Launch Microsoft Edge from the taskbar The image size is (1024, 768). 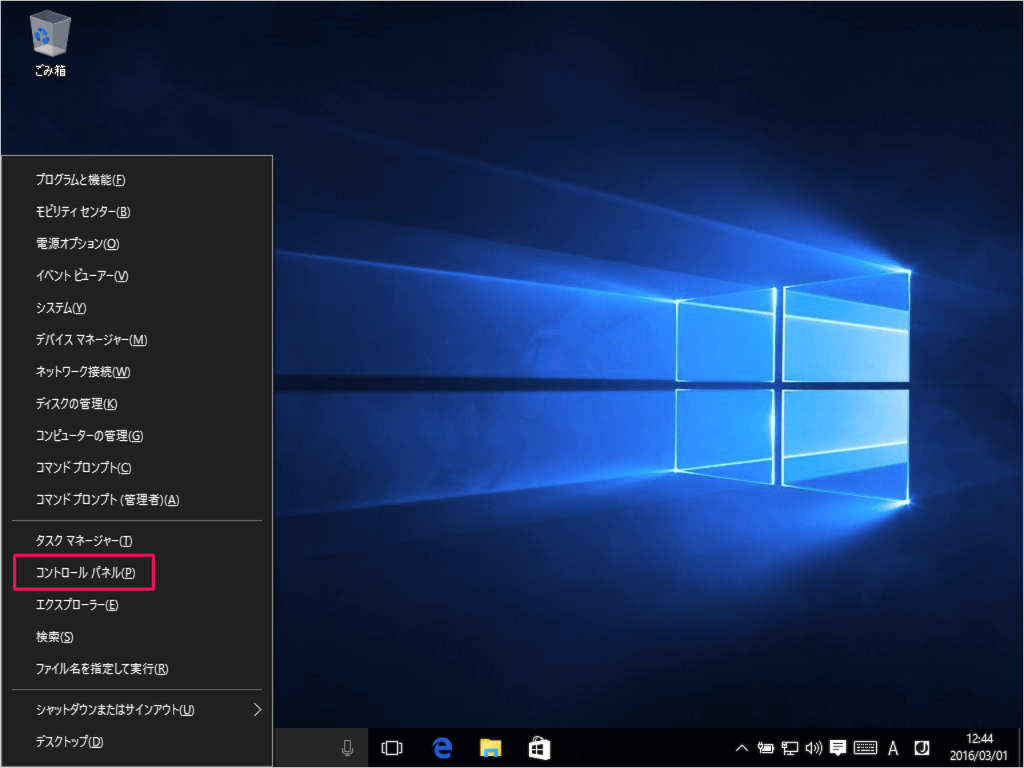coord(442,748)
